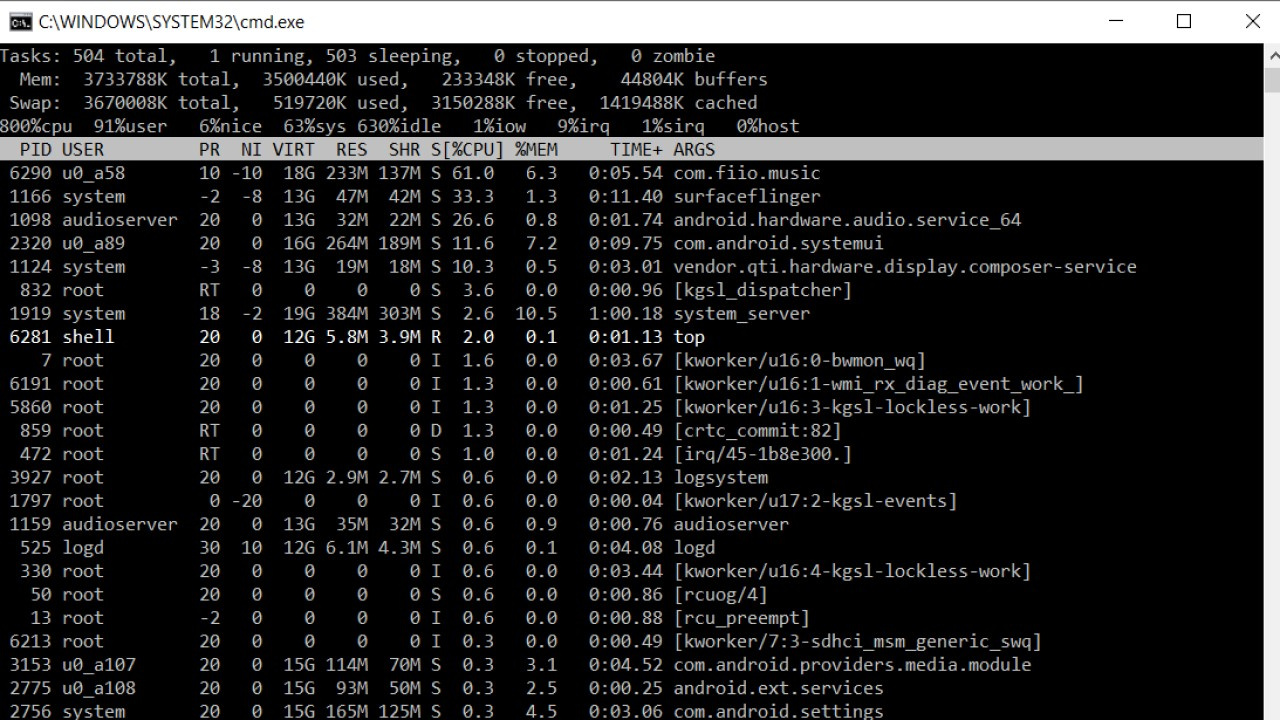This screenshot has height=720, width=1280.
Task: Minimize the cmd.exe window
Action: [x=1115, y=21]
